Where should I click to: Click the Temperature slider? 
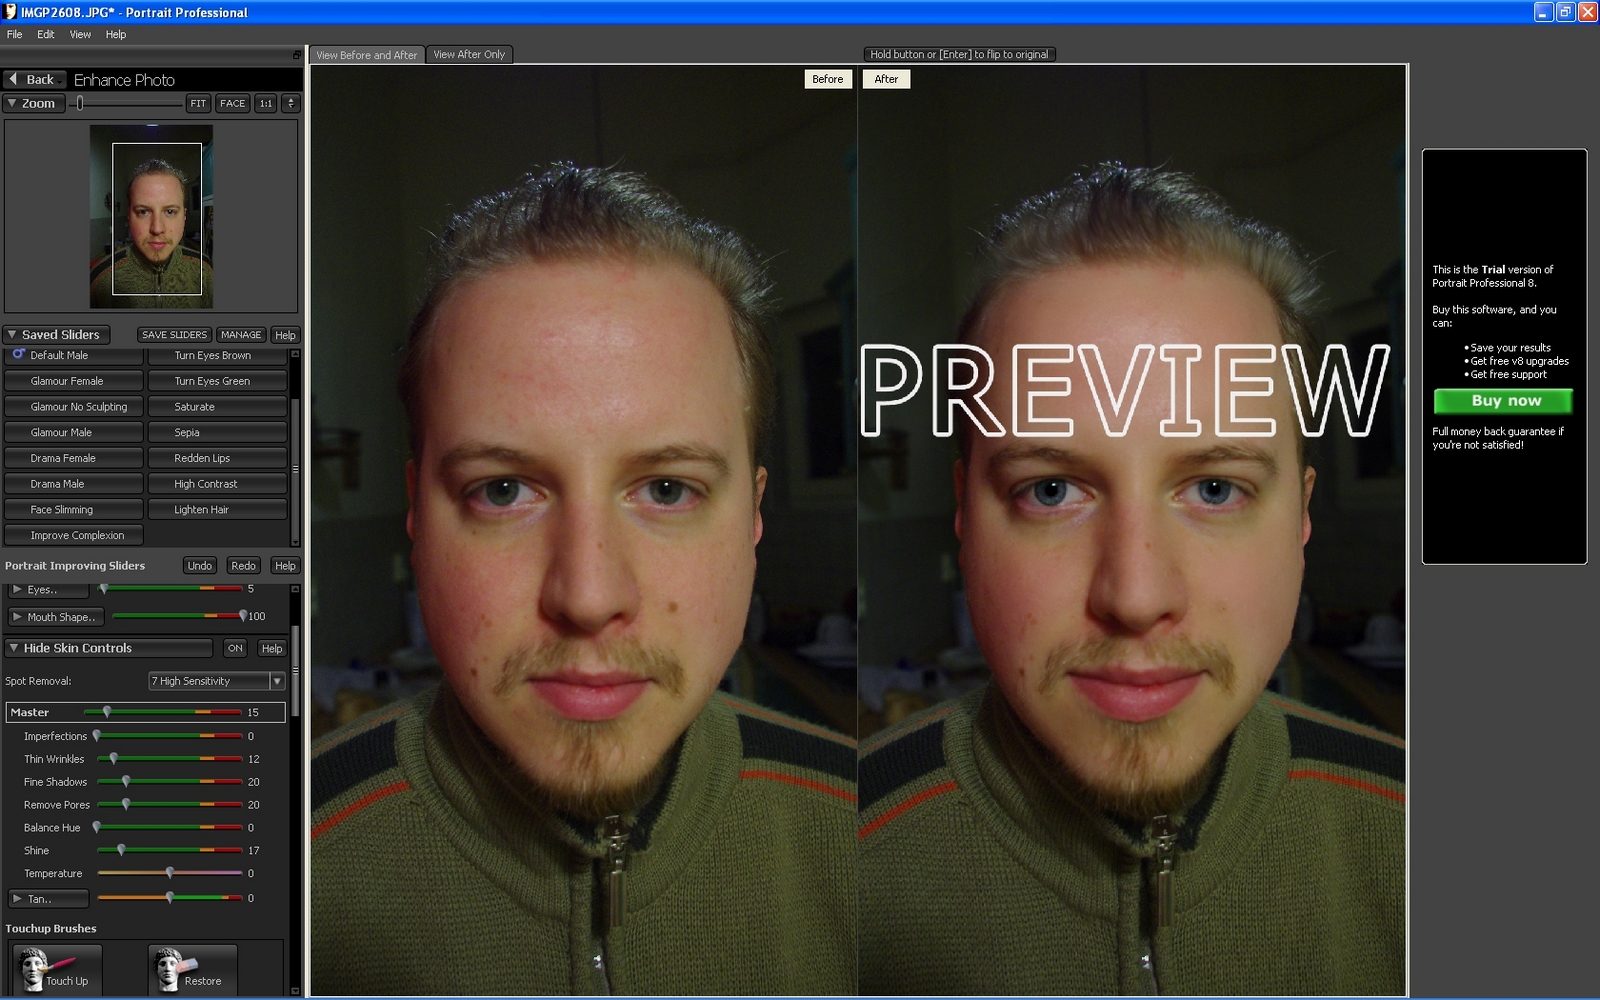click(x=169, y=873)
